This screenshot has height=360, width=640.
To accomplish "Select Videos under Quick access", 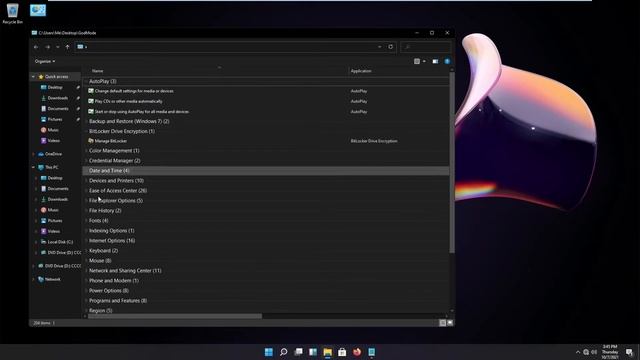I will pos(53,140).
